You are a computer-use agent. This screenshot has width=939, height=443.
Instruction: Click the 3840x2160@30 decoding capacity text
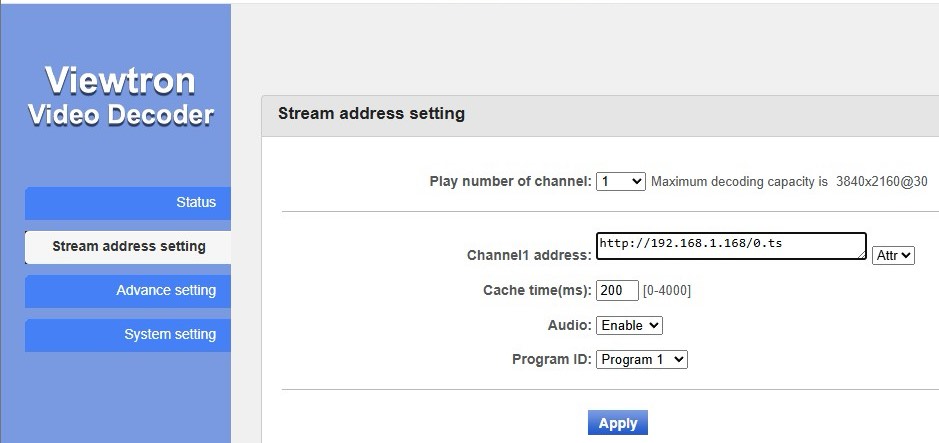click(x=882, y=182)
